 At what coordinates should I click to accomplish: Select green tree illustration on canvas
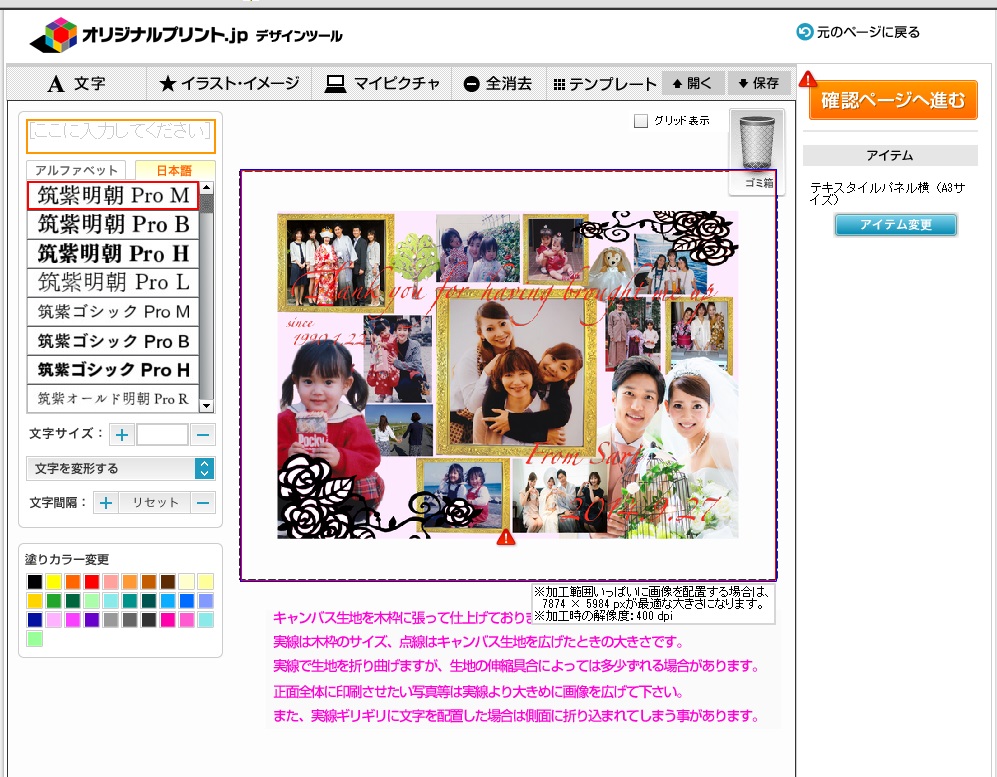point(416,258)
